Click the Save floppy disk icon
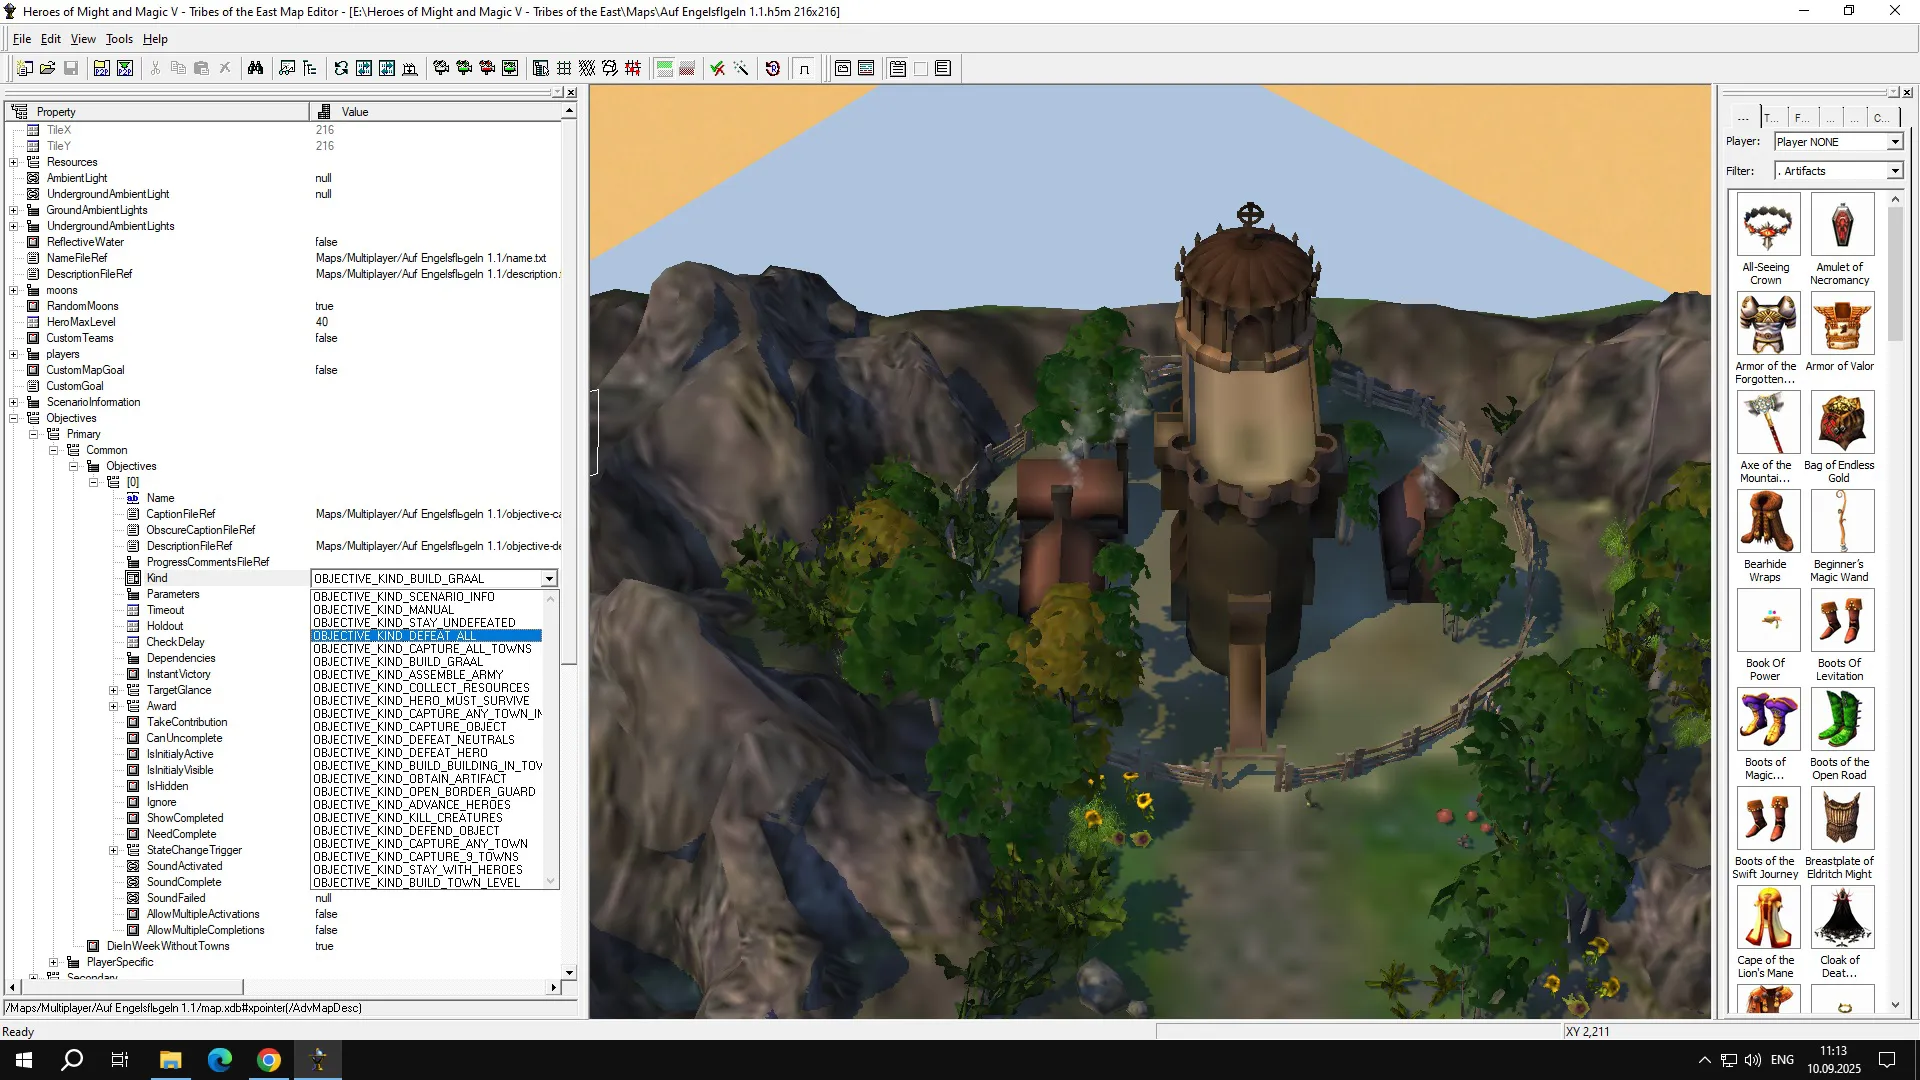The height and width of the screenshot is (1080, 1920). pos(71,68)
